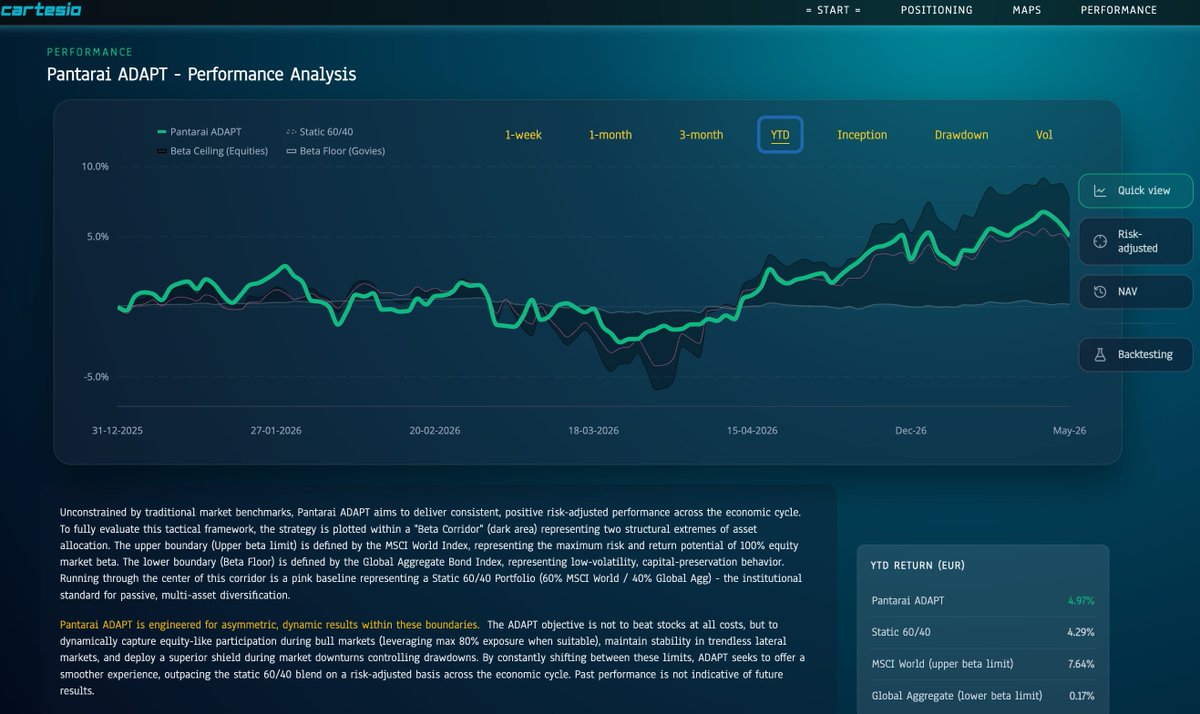Click the MSCI World 7.64% value
Image resolution: width=1200 pixels, height=714 pixels.
(1080, 664)
